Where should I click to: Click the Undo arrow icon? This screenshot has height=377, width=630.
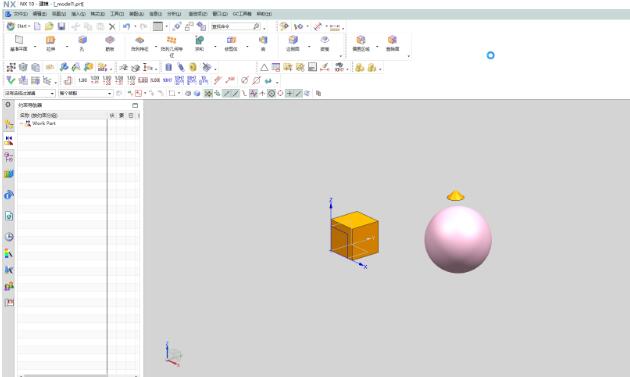(127, 27)
